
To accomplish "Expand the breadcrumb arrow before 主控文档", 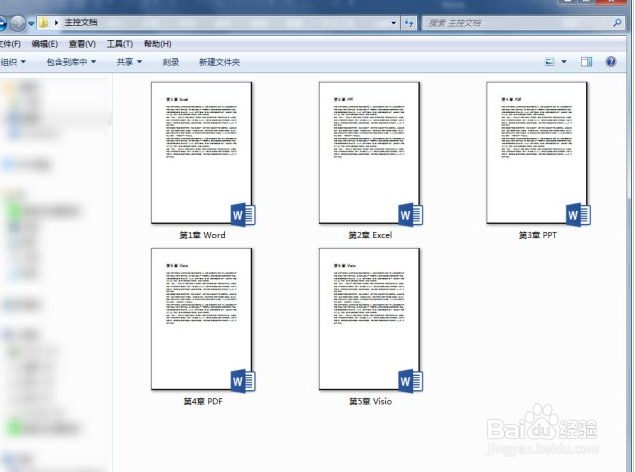I will coord(56,22).
